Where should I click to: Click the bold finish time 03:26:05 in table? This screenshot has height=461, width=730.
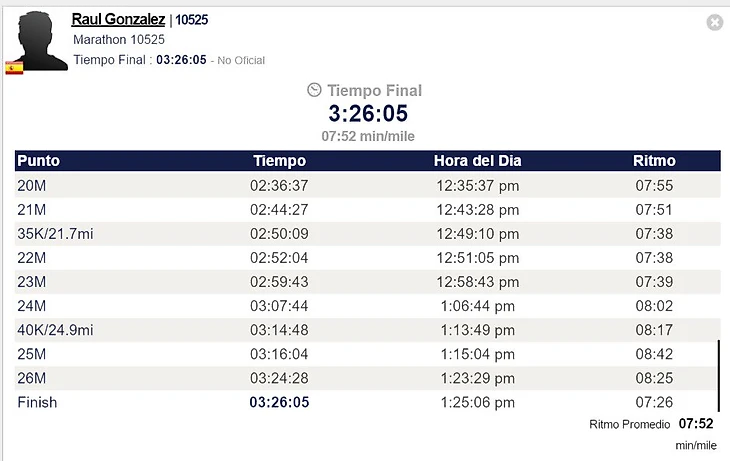point(279,402)
